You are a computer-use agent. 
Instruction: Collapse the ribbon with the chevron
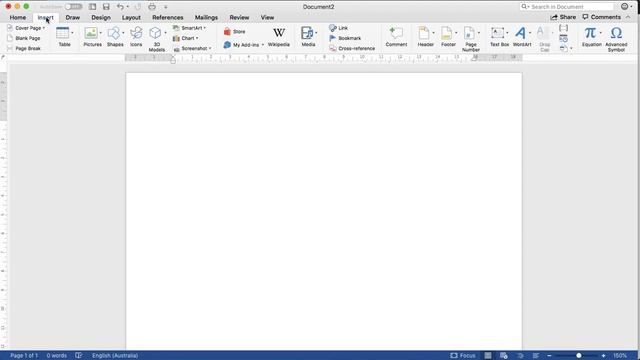[628, 17]
